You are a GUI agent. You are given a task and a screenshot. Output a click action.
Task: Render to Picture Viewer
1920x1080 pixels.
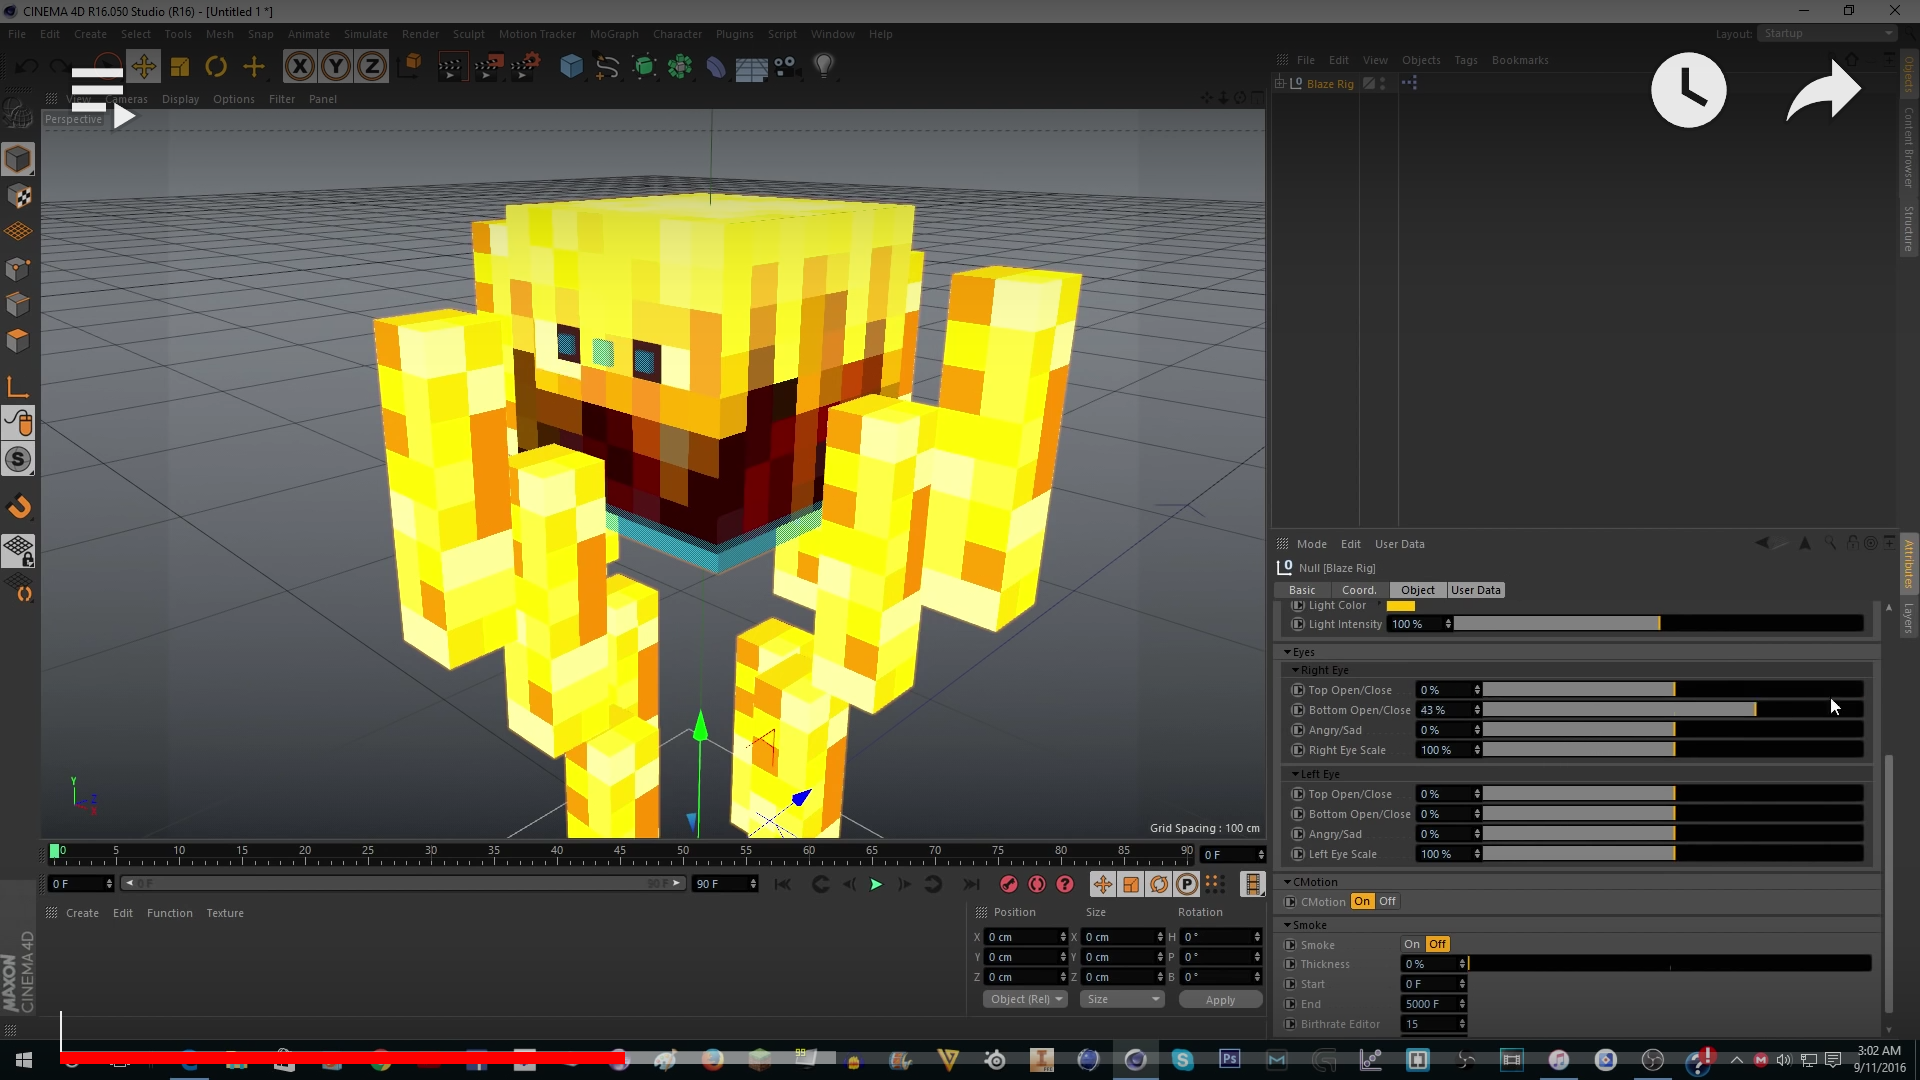click(488, 66)
